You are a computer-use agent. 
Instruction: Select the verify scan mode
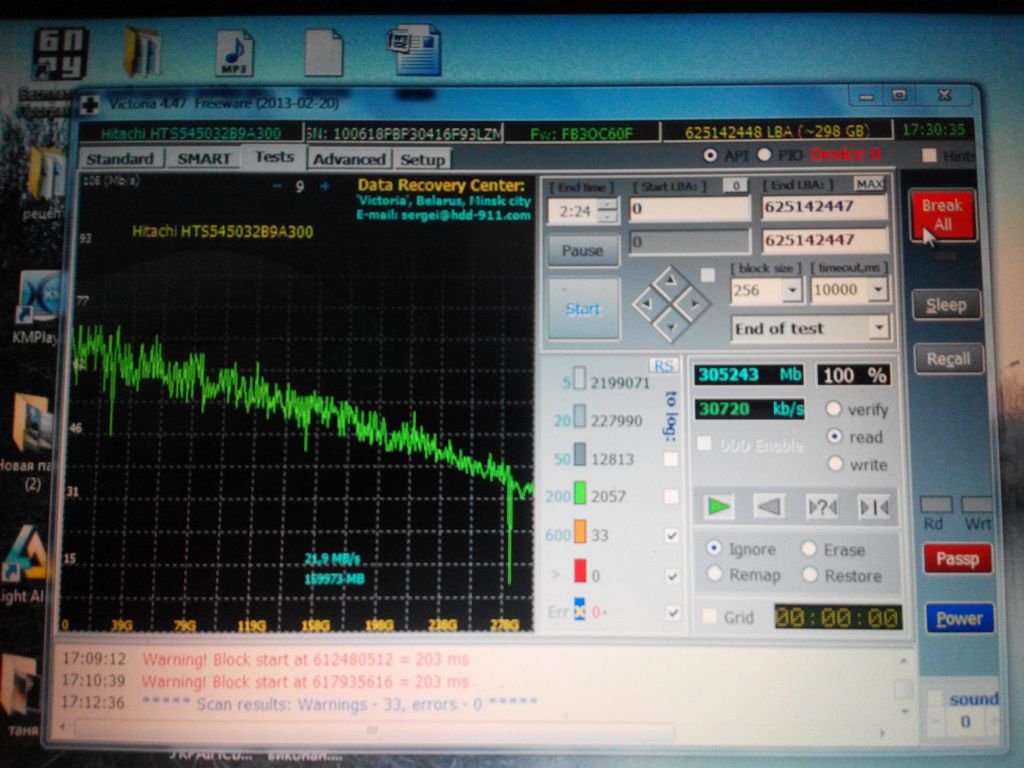click(833, 409)
